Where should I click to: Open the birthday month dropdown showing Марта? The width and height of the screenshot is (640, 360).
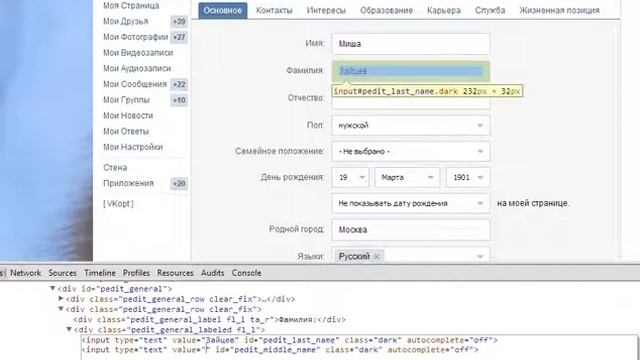click(x=407, y=178)
